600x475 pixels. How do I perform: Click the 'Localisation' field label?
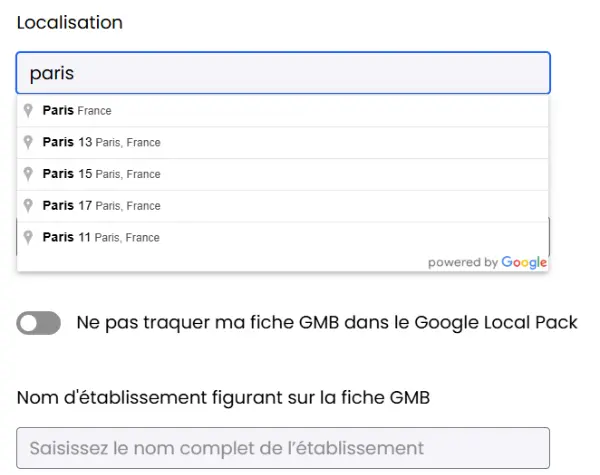(x=70, y=23)
